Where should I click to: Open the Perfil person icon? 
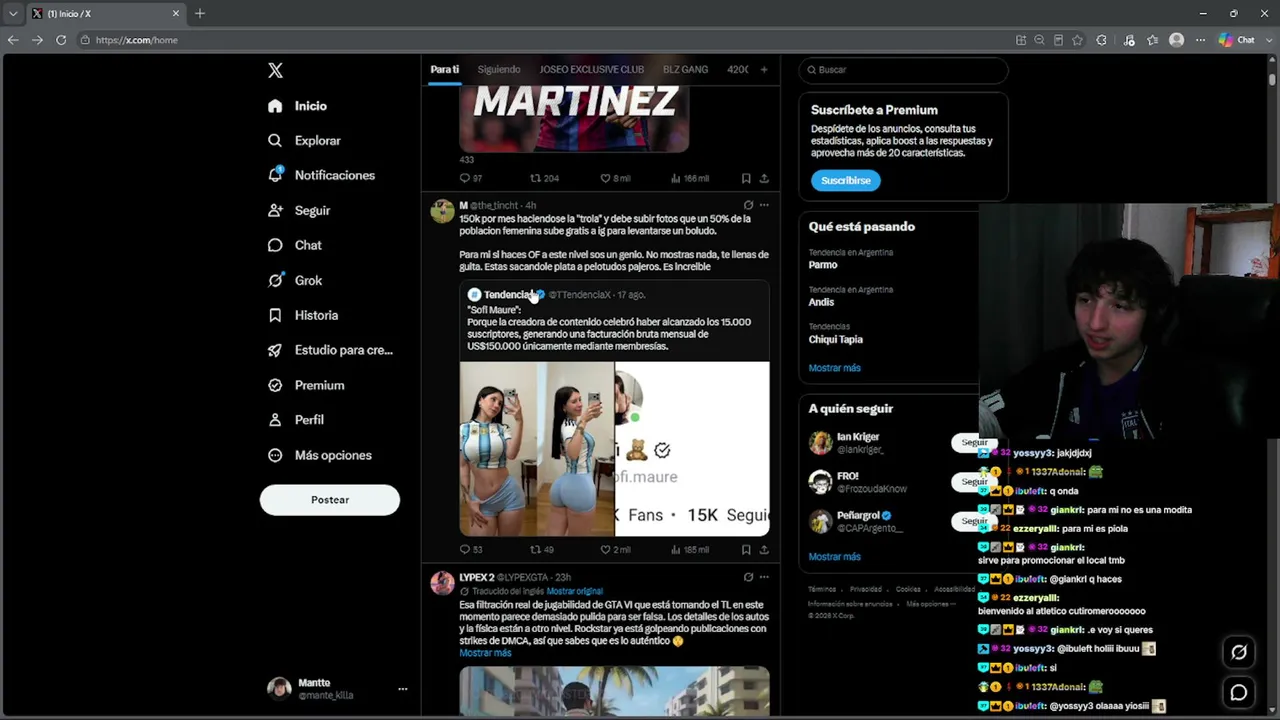point(275,420)
